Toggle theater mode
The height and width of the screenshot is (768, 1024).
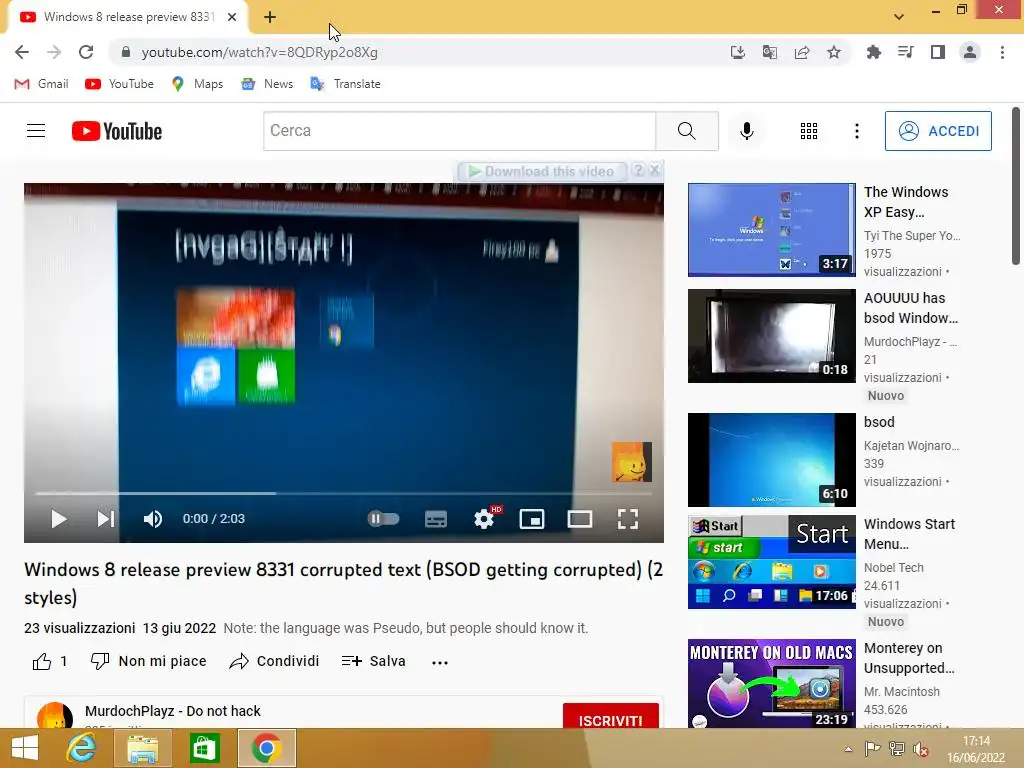(580, 519)
